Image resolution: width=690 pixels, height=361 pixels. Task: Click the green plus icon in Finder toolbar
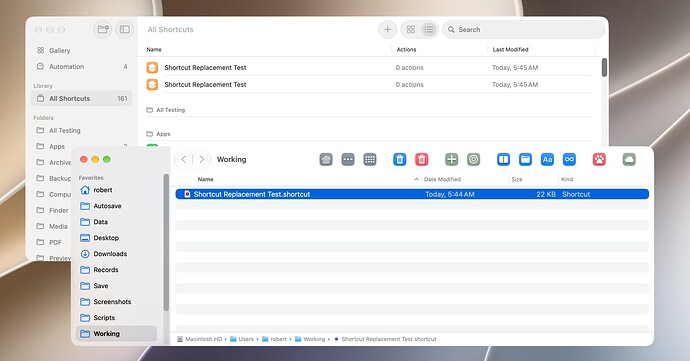451,159
